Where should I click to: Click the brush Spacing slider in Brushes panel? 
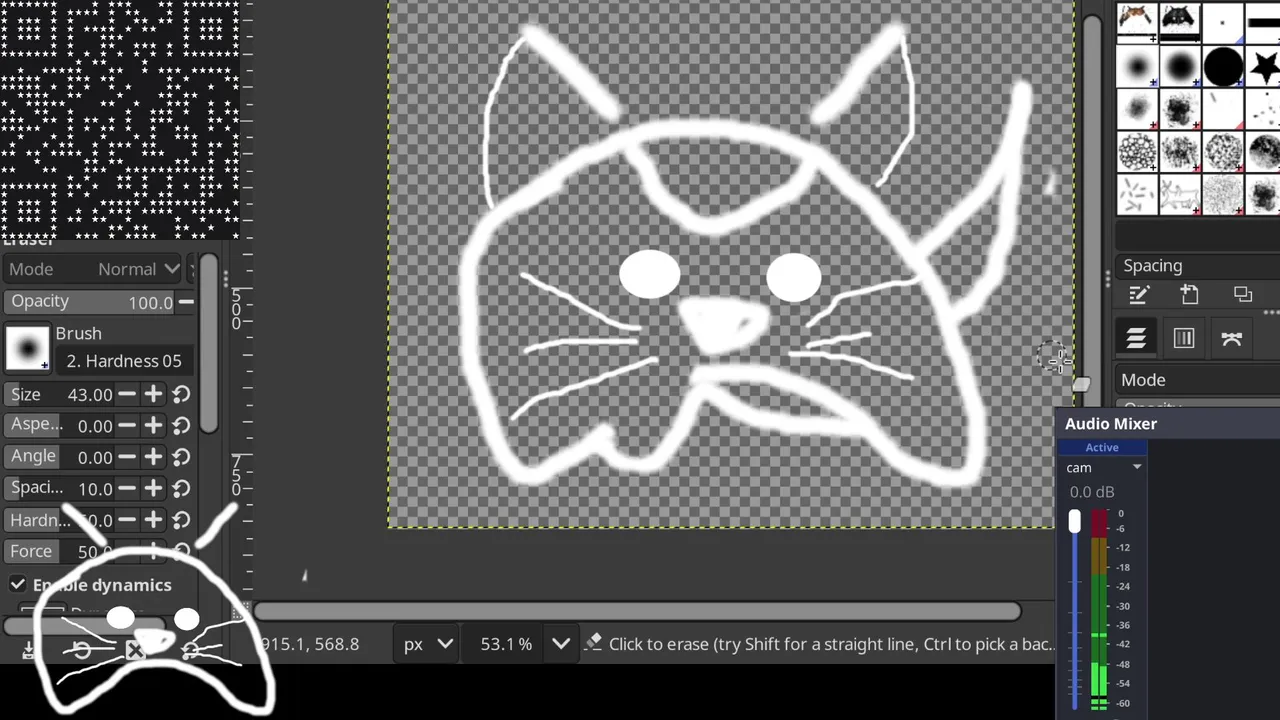tap(1198, 266)
